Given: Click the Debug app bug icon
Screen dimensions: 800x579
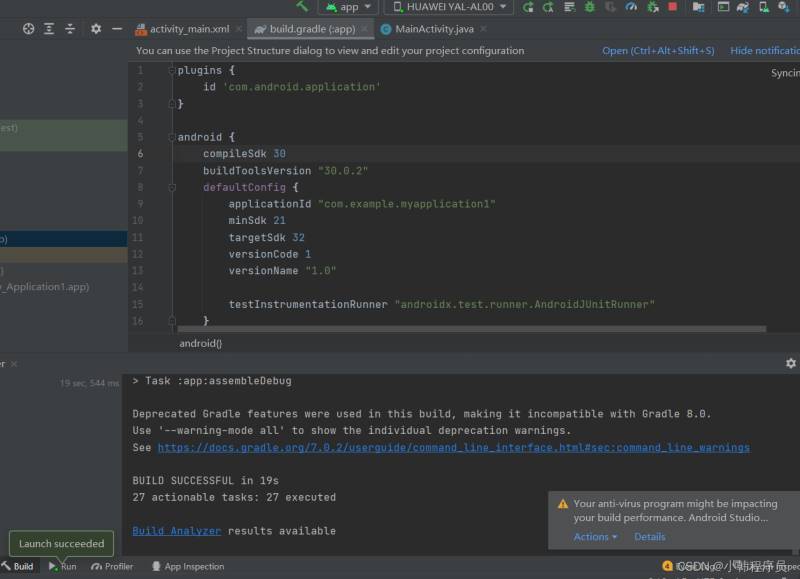Looking at the screenshot, I should pos(590,7).
